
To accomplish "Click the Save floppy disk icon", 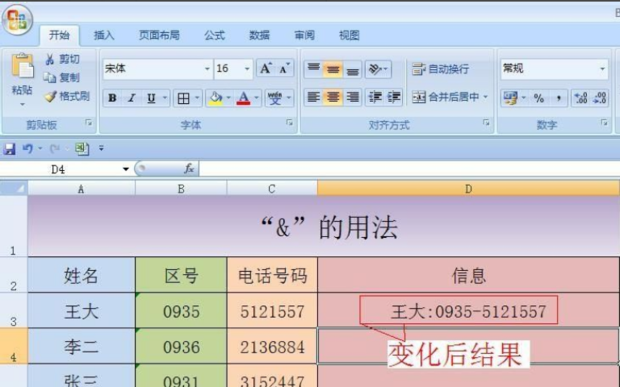I will pos(9,149).
